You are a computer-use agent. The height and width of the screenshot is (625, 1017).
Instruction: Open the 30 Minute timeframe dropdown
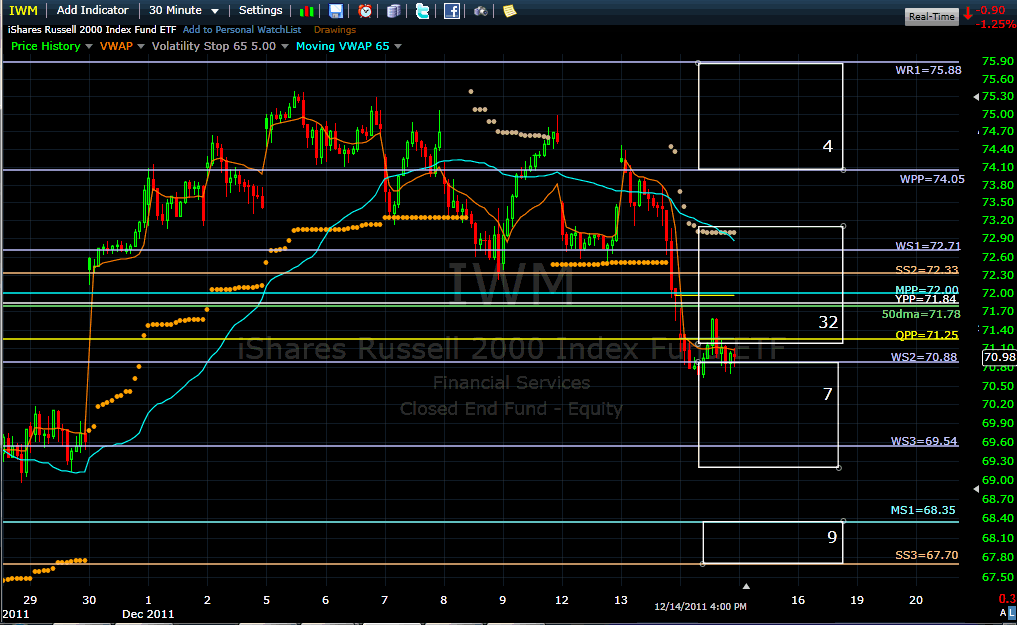pos(184,10)
